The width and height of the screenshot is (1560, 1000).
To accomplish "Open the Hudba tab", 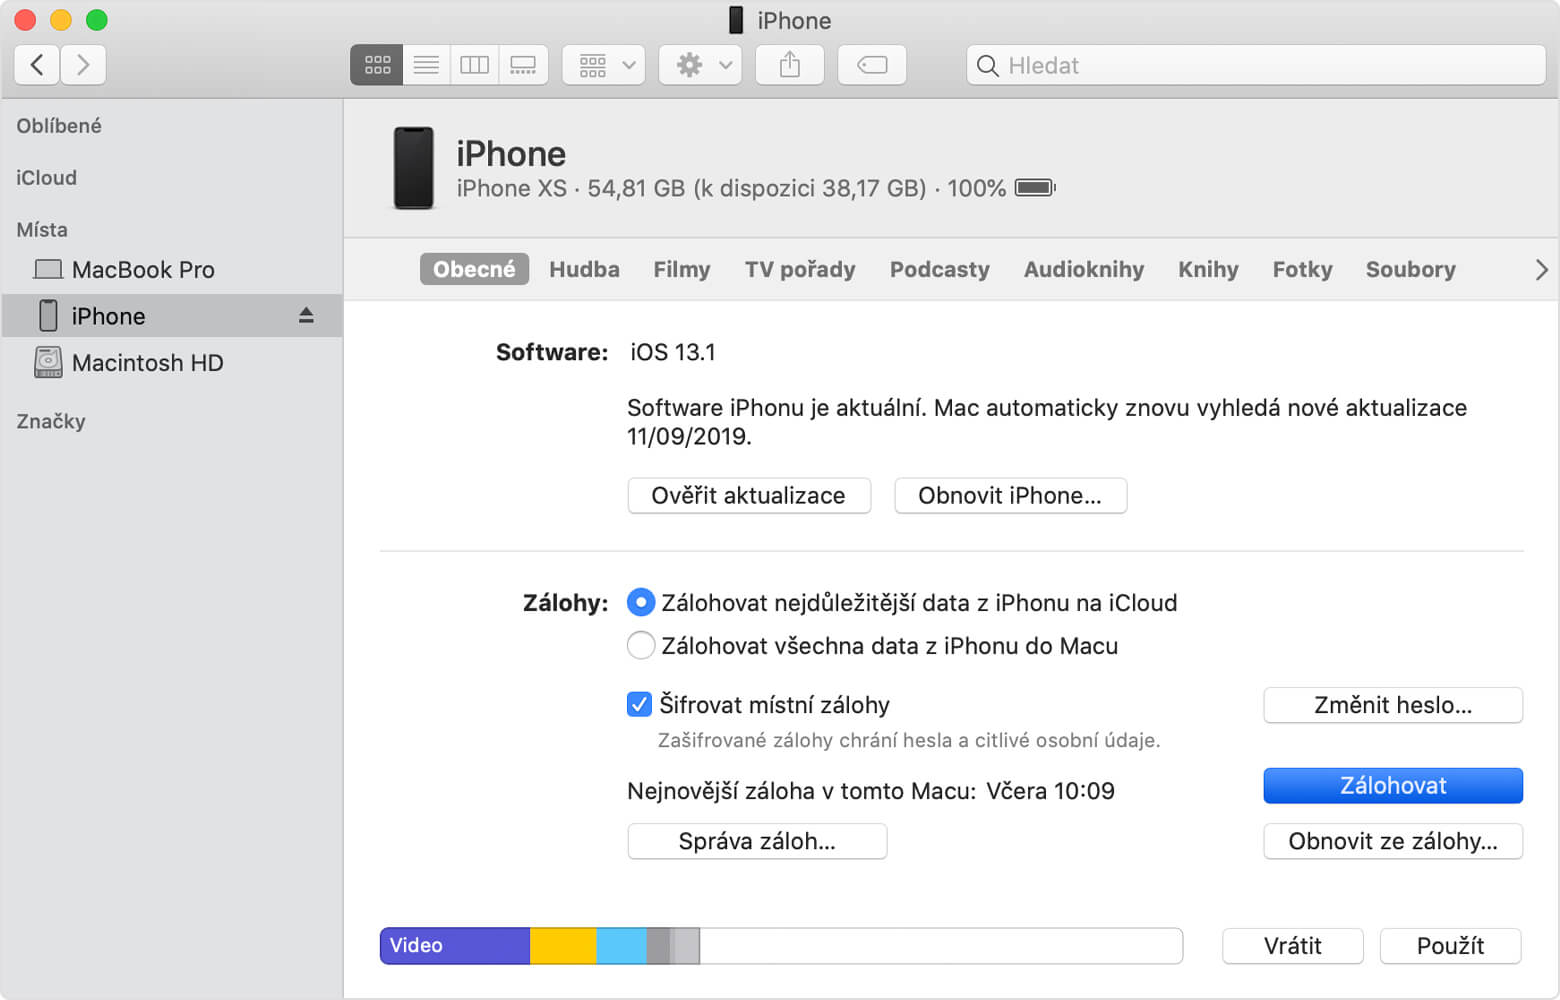I will tap(584, 270).
